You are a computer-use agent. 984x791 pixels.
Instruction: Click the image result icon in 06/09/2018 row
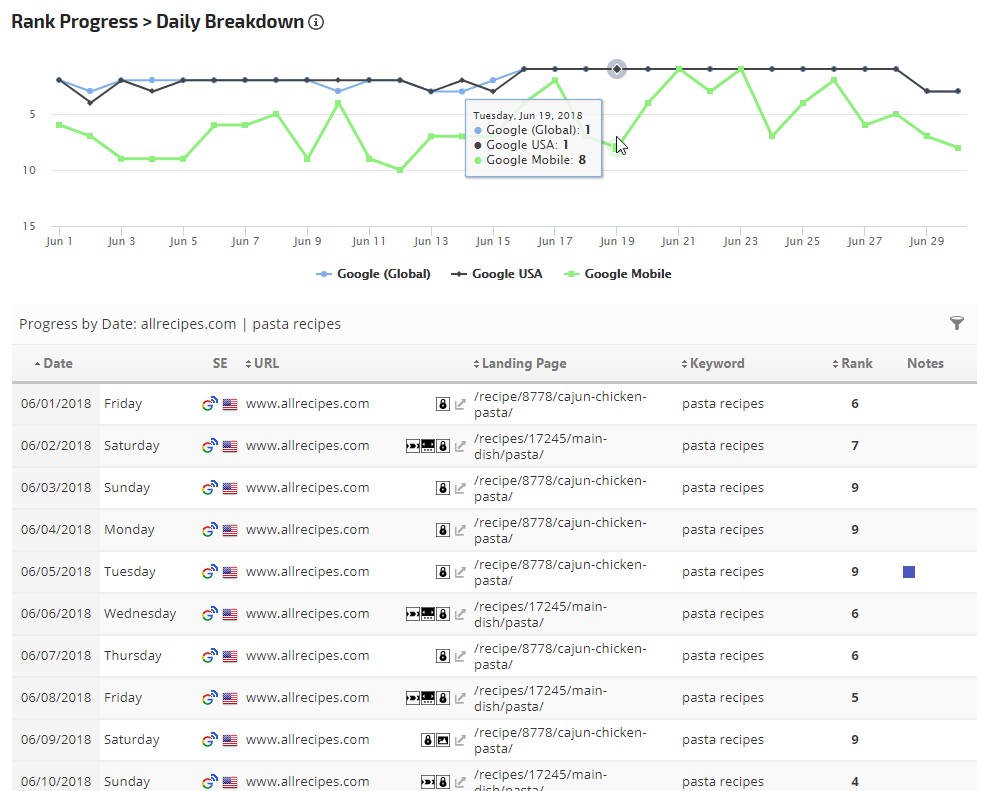[x=442, y=740]
